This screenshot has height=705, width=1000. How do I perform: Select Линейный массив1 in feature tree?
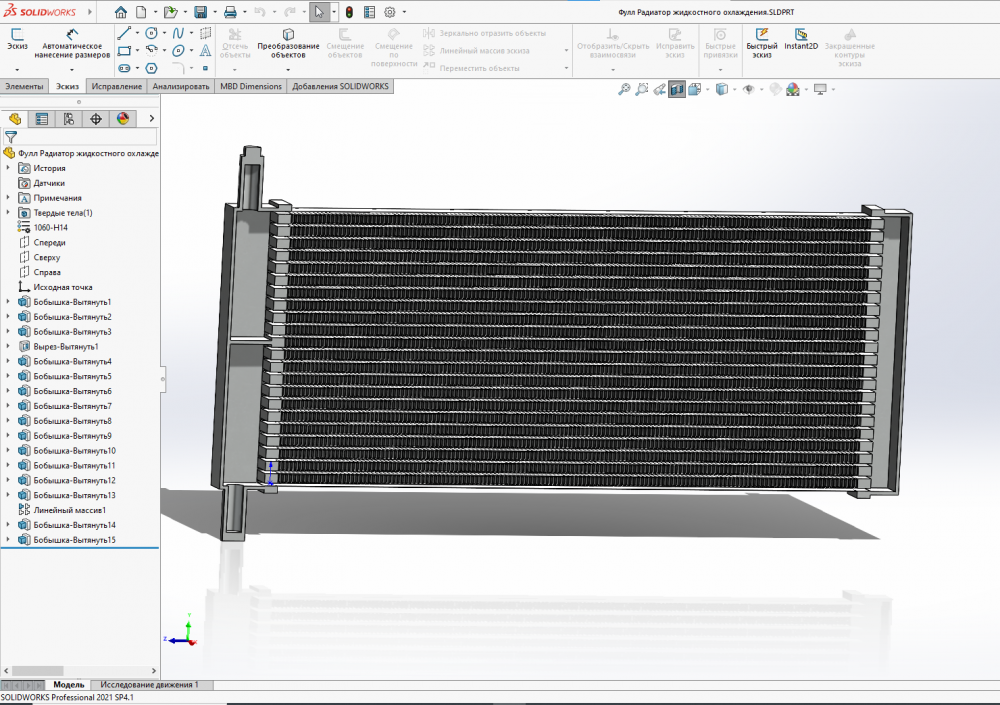(69, 510)
